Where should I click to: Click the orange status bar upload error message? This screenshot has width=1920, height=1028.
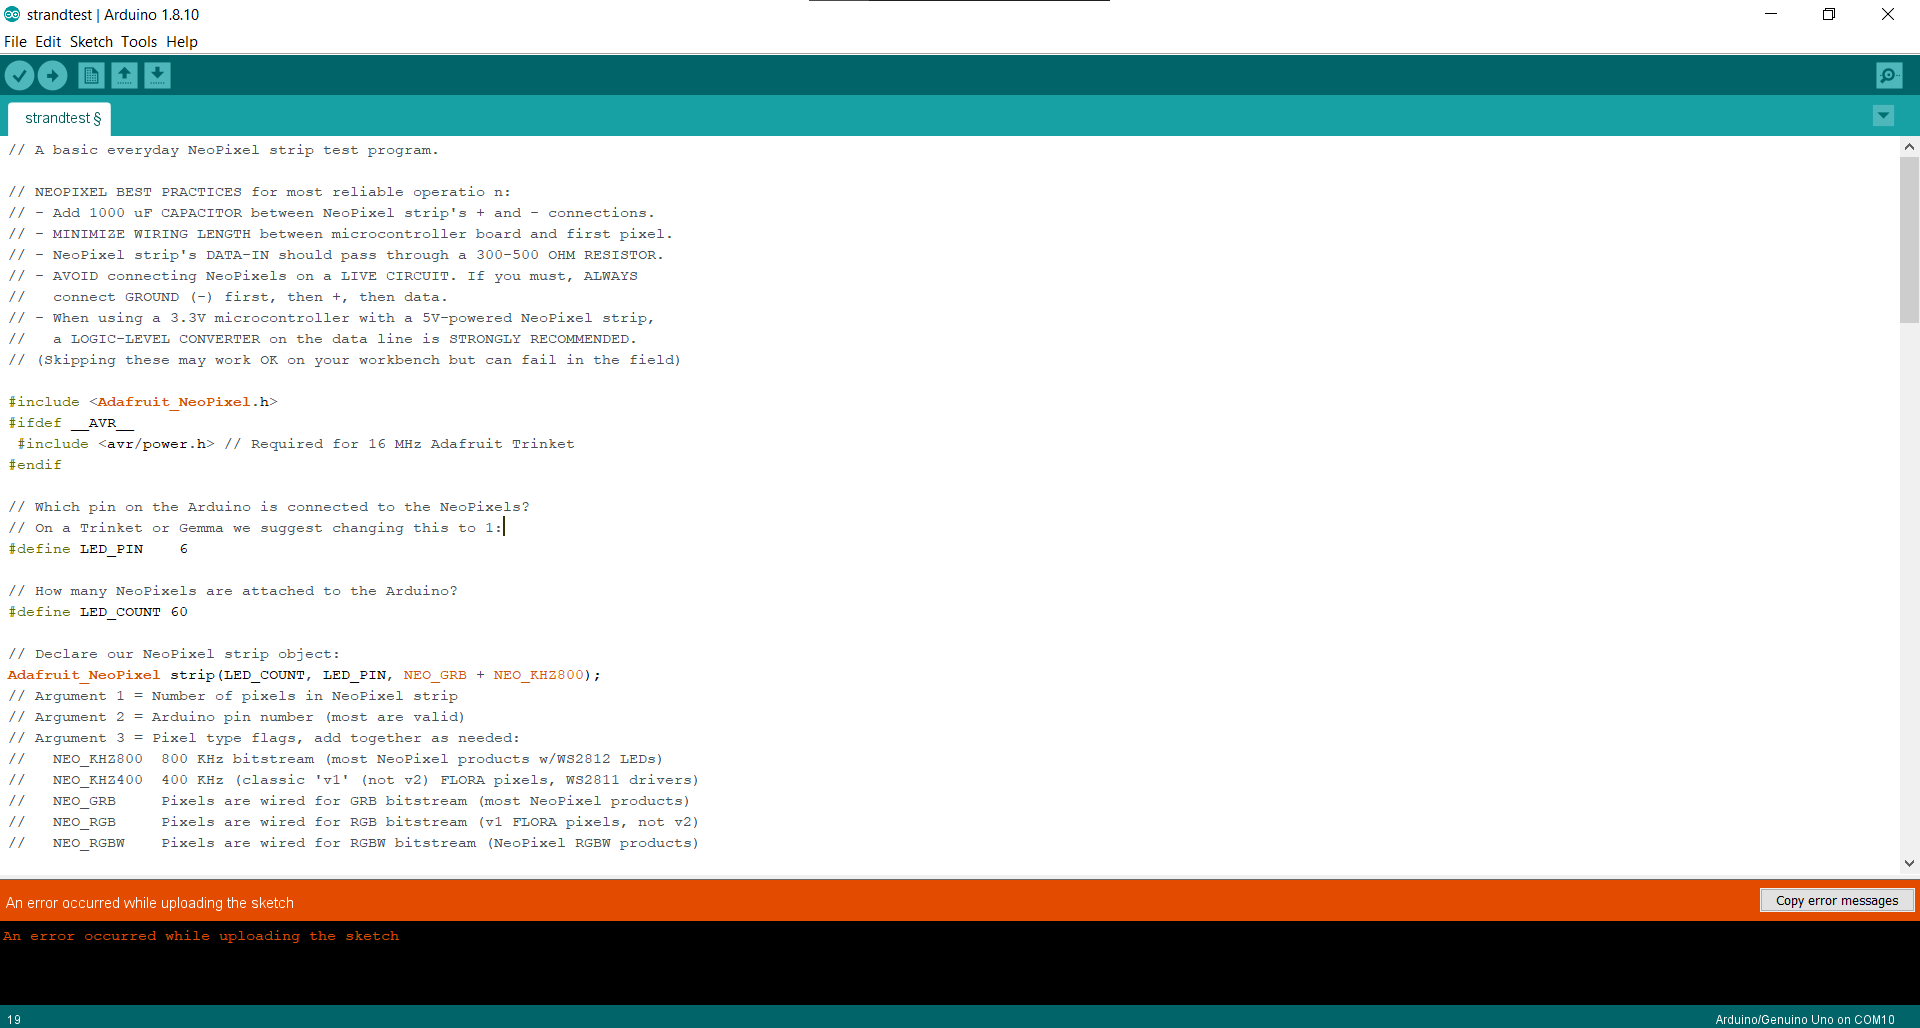[x=150, y=903]
